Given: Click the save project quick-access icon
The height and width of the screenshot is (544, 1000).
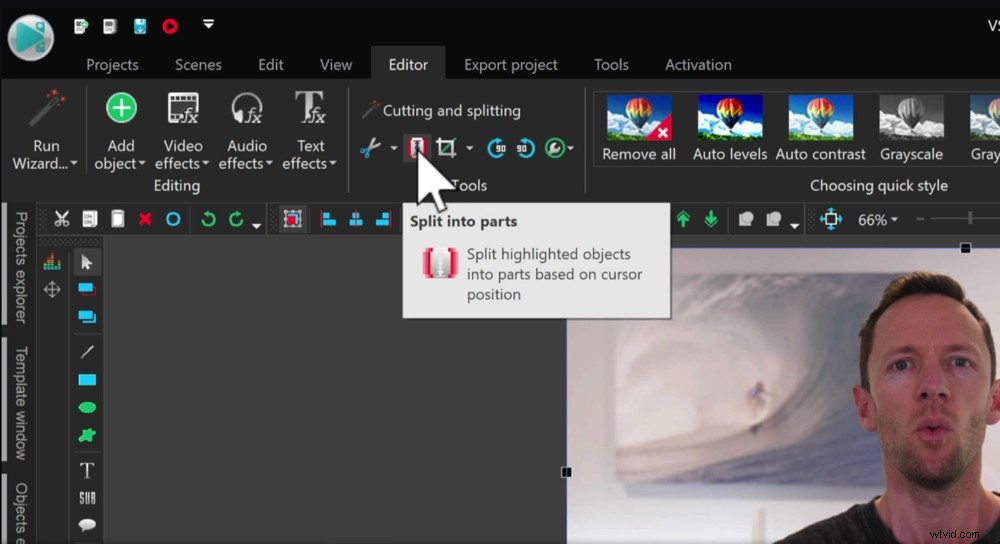Looking at the screenshot, I should (x=140, y=26).
